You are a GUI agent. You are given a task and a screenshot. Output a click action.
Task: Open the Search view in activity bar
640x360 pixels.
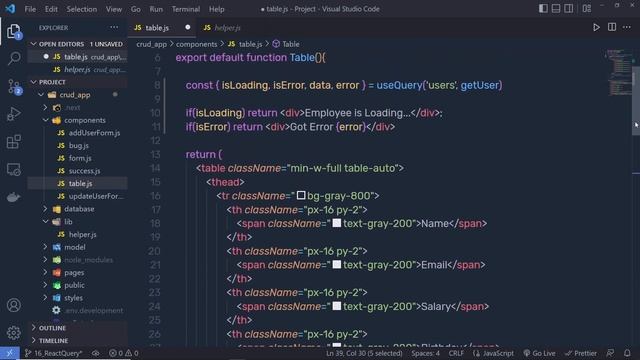[x=13, y=58]
